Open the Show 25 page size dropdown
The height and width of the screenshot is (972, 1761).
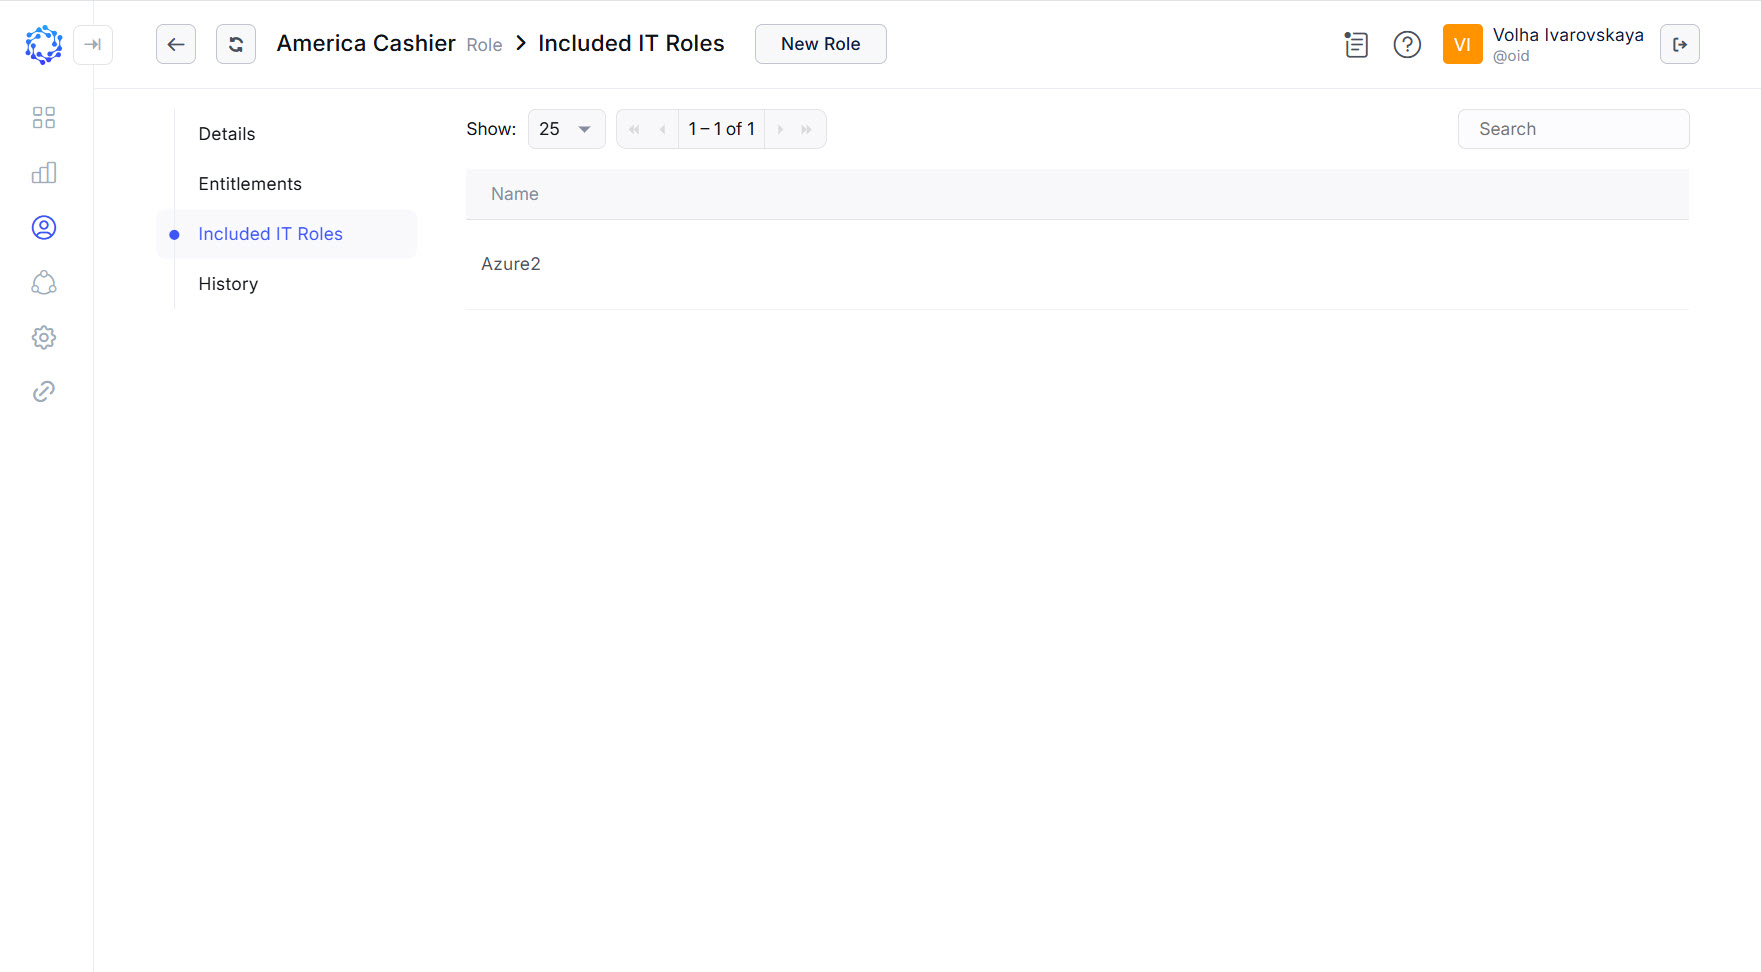[566, 129]
